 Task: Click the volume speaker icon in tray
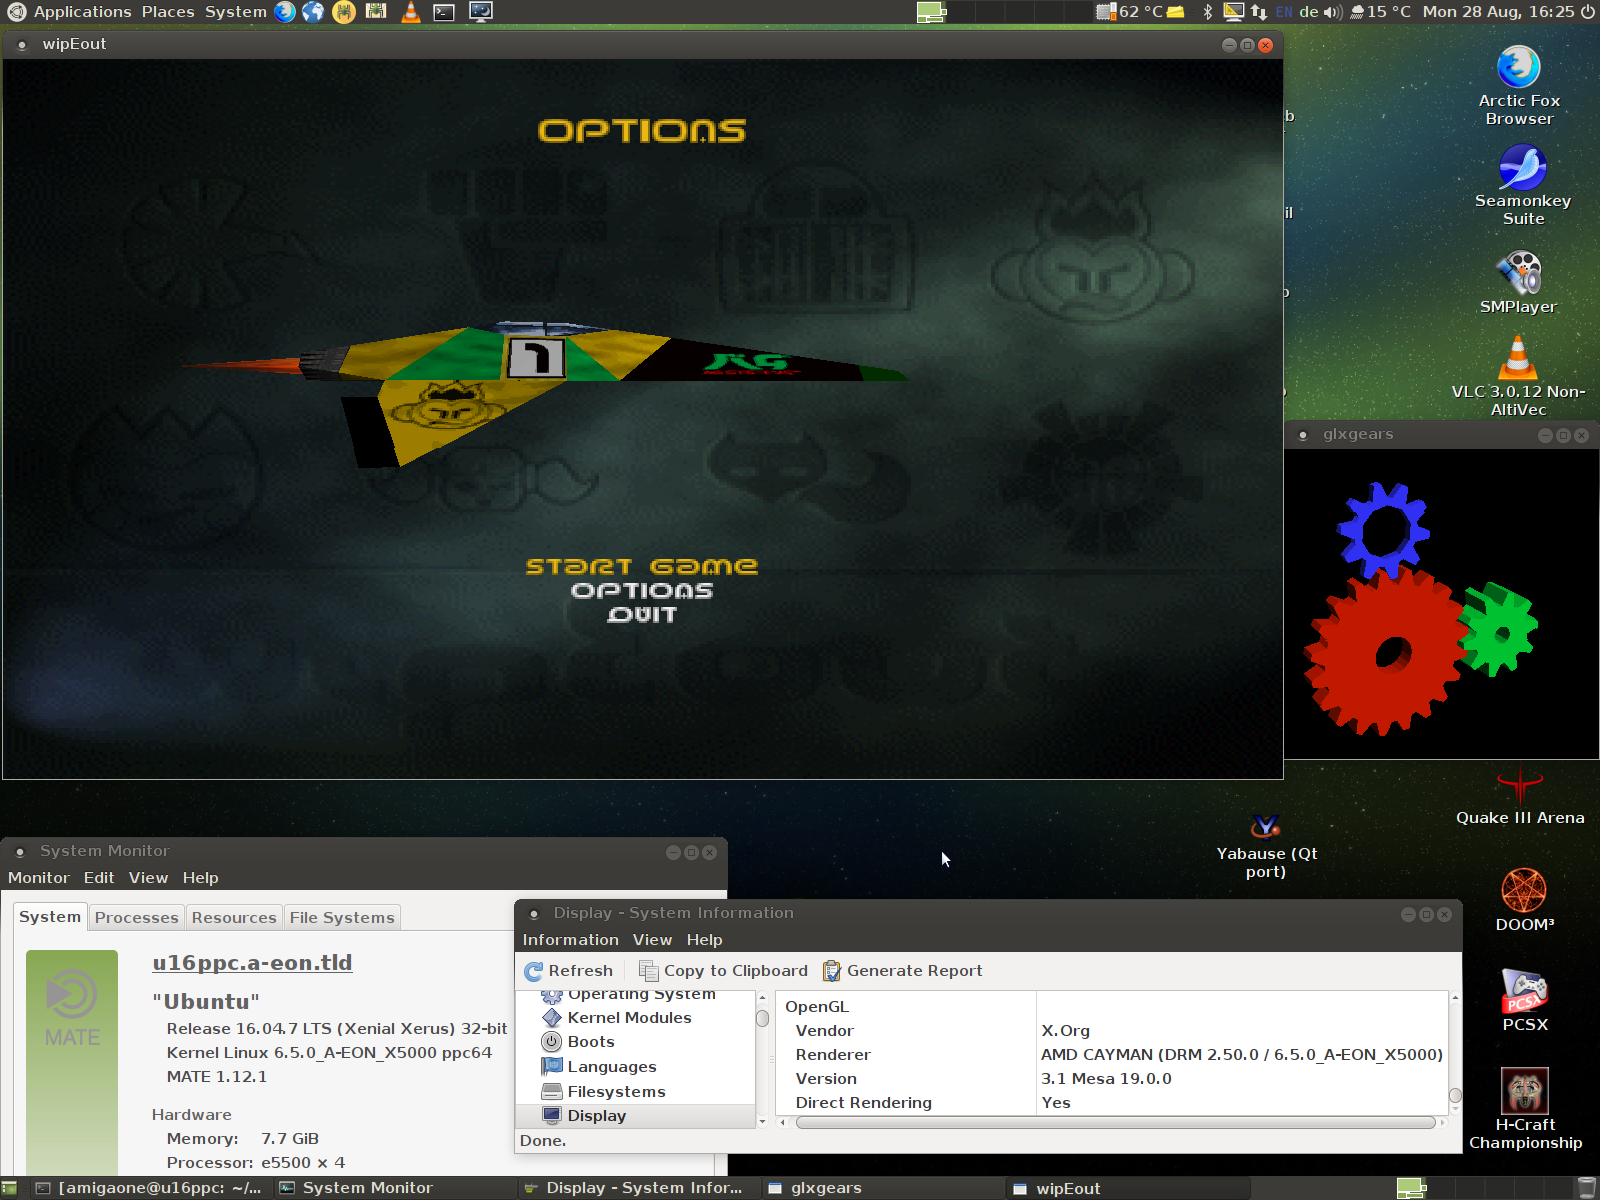pyautogui.click(x=1333, y=12)
